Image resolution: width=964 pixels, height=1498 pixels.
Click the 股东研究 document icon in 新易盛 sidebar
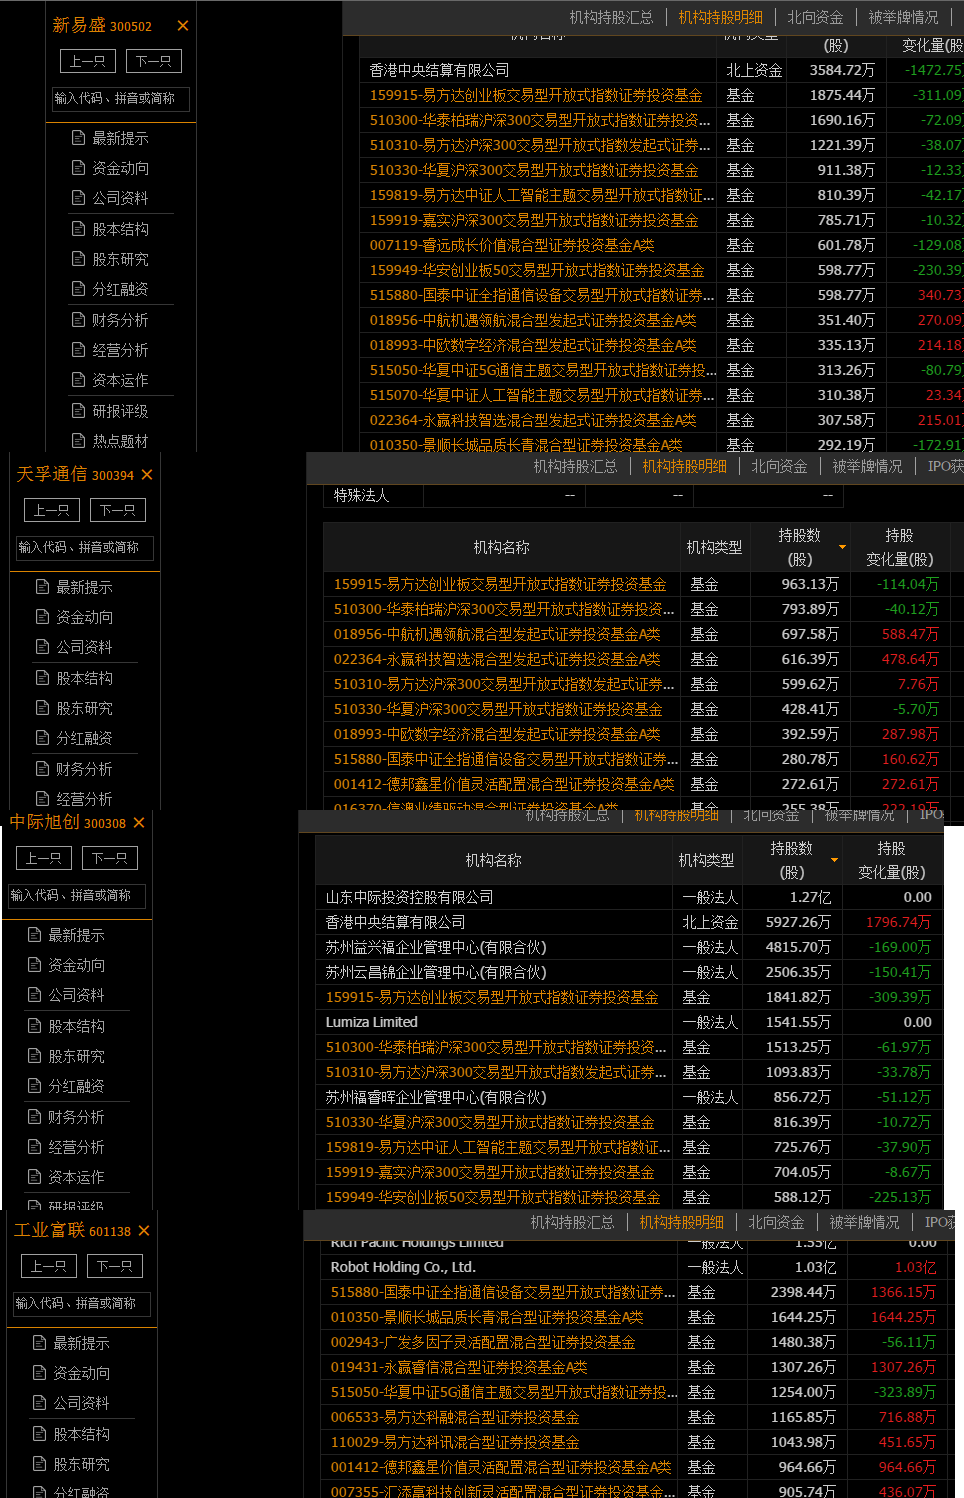click(x=79, y=259)
